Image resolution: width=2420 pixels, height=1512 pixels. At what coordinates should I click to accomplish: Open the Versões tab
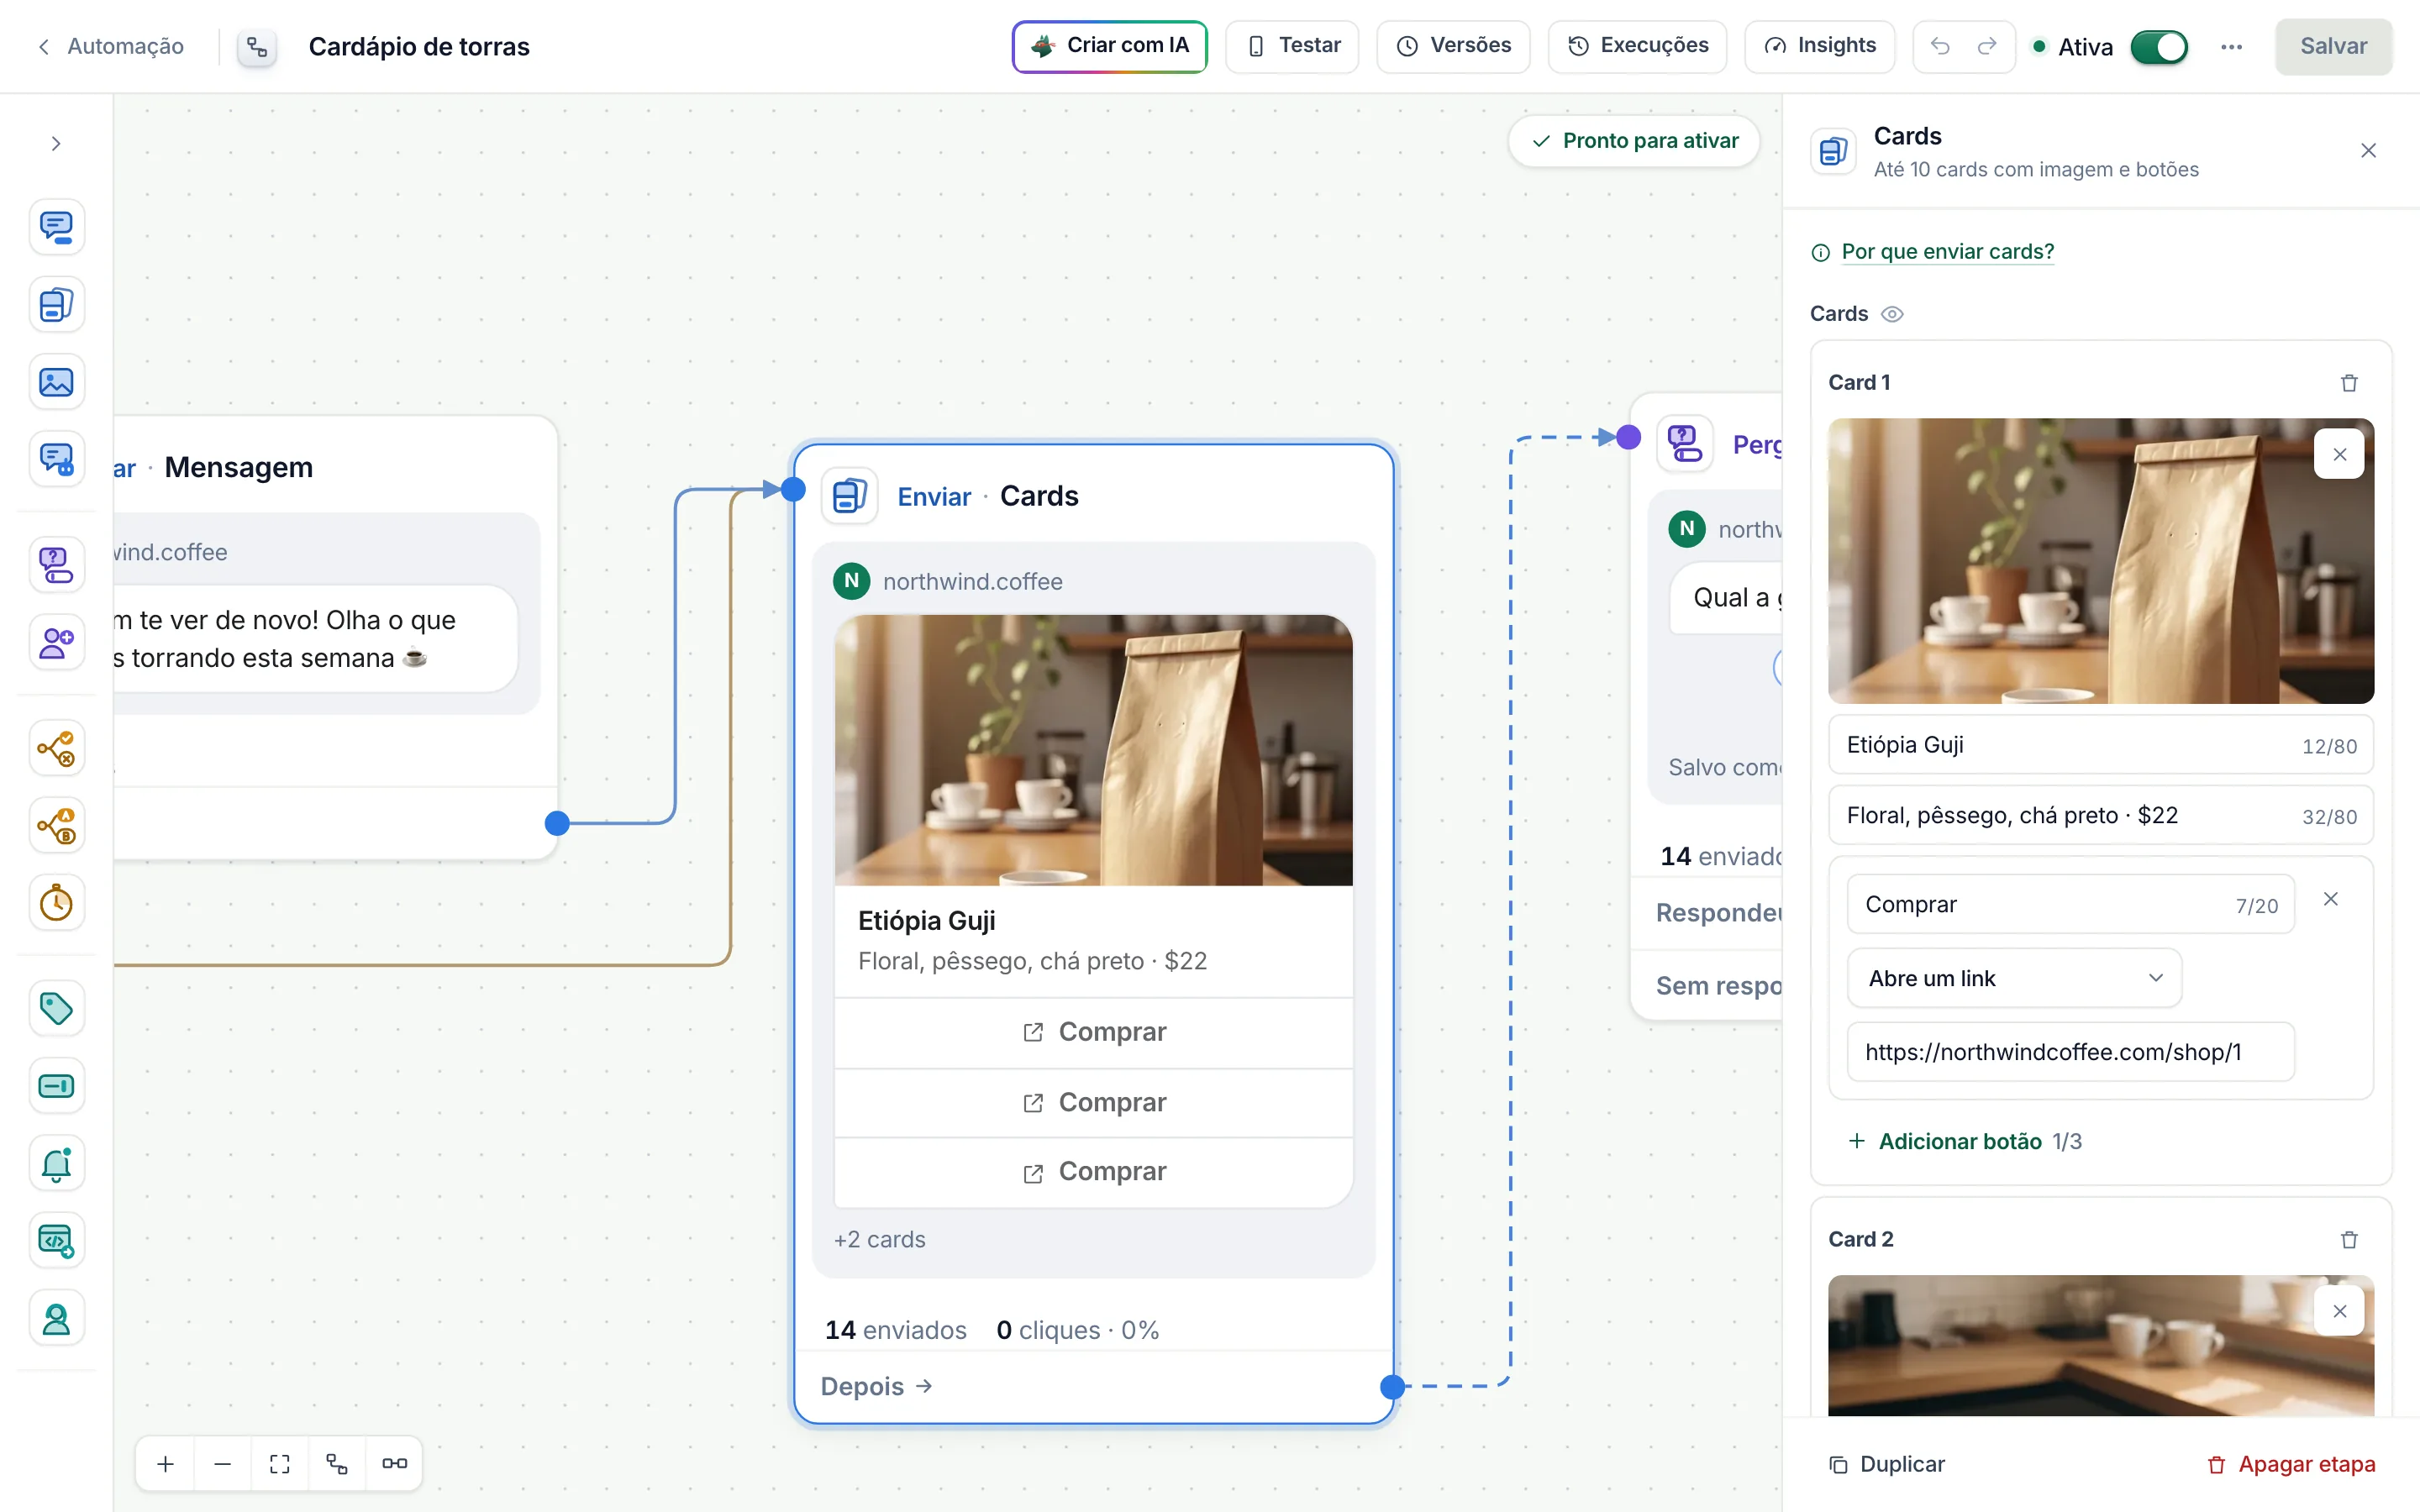(1453, 46)
